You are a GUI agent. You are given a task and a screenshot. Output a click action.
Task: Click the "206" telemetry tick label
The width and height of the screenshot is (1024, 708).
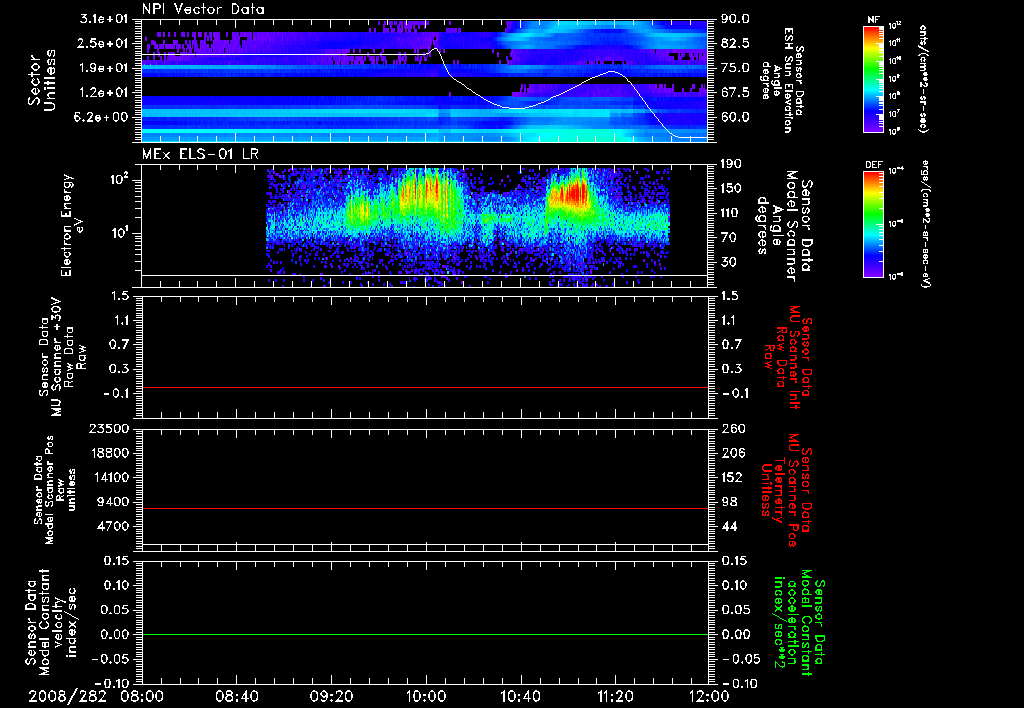[731, 453]
